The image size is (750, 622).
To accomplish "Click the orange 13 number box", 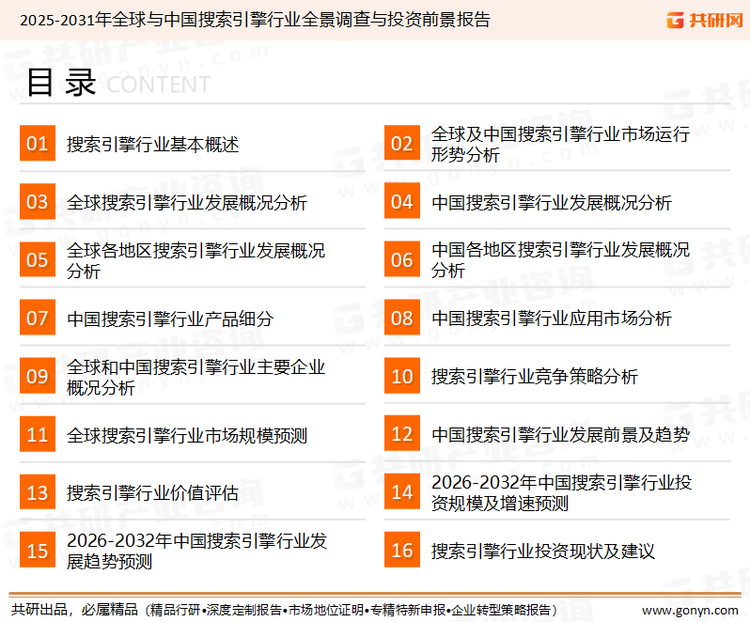I will (37, 492).
